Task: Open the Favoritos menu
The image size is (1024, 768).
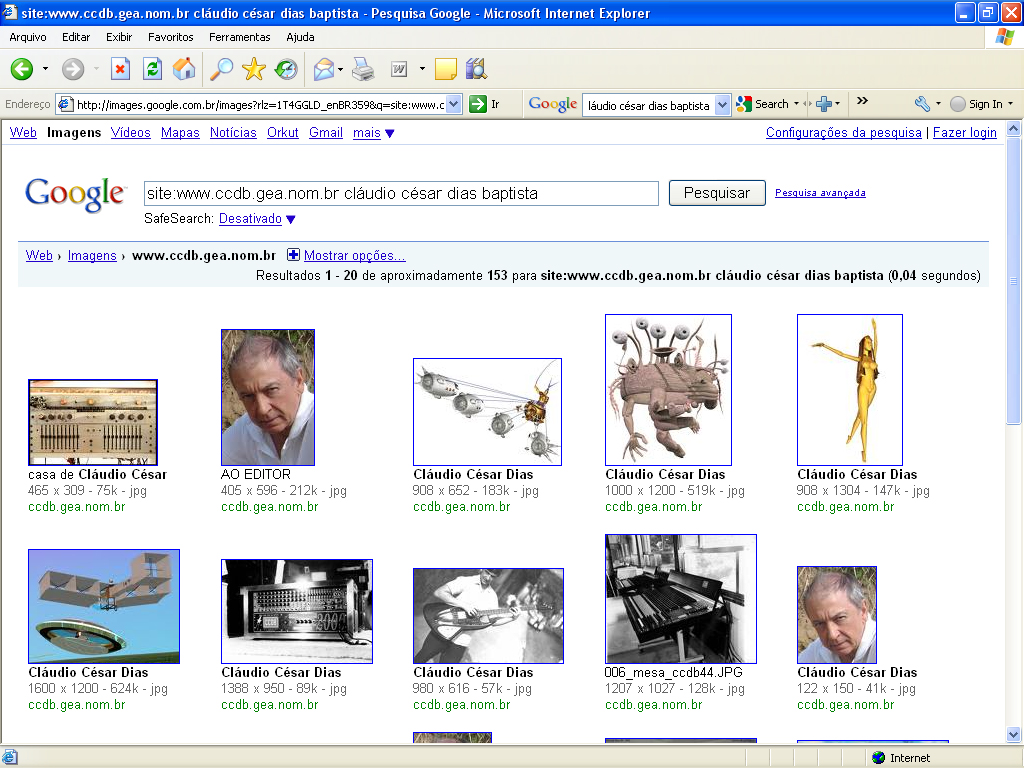Action: [x=171, y=37]
